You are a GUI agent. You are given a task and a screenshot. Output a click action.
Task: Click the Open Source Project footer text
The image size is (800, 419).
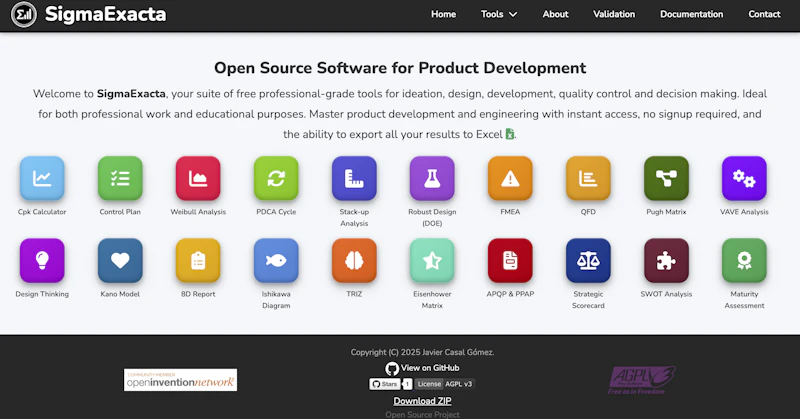click(422, 414)
